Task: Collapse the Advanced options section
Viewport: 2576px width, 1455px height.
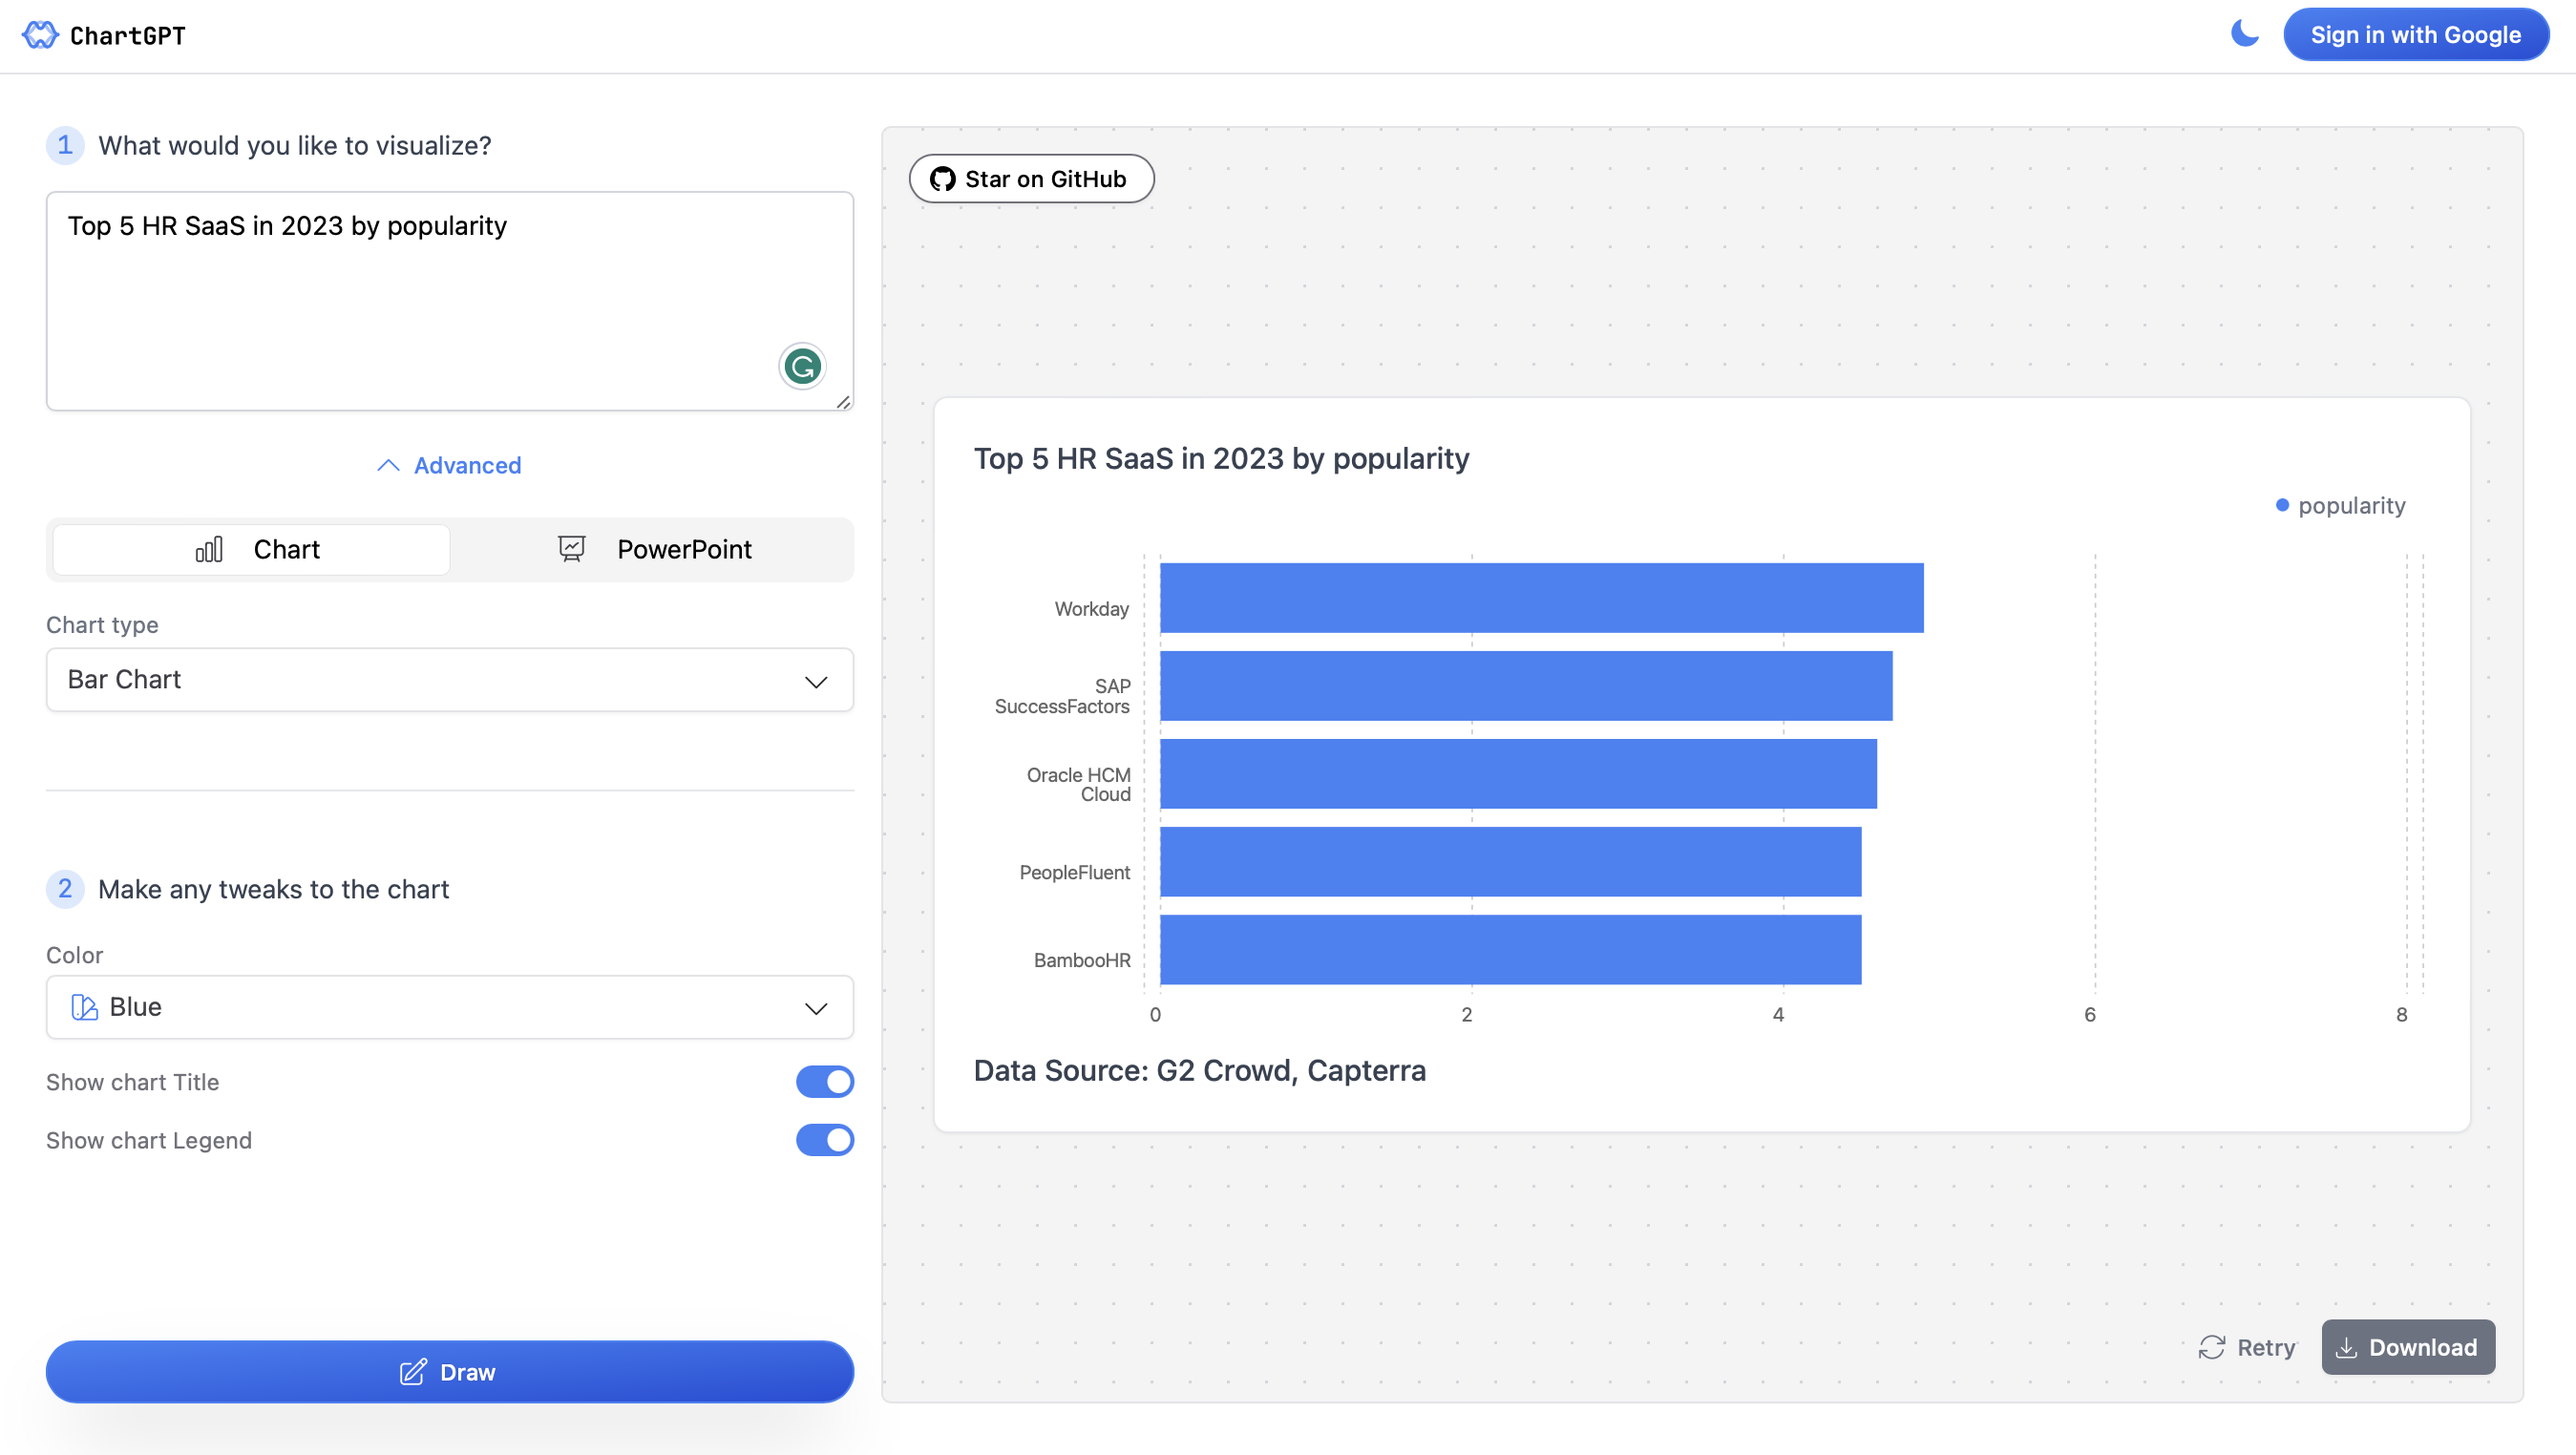Action: [449, 465]
